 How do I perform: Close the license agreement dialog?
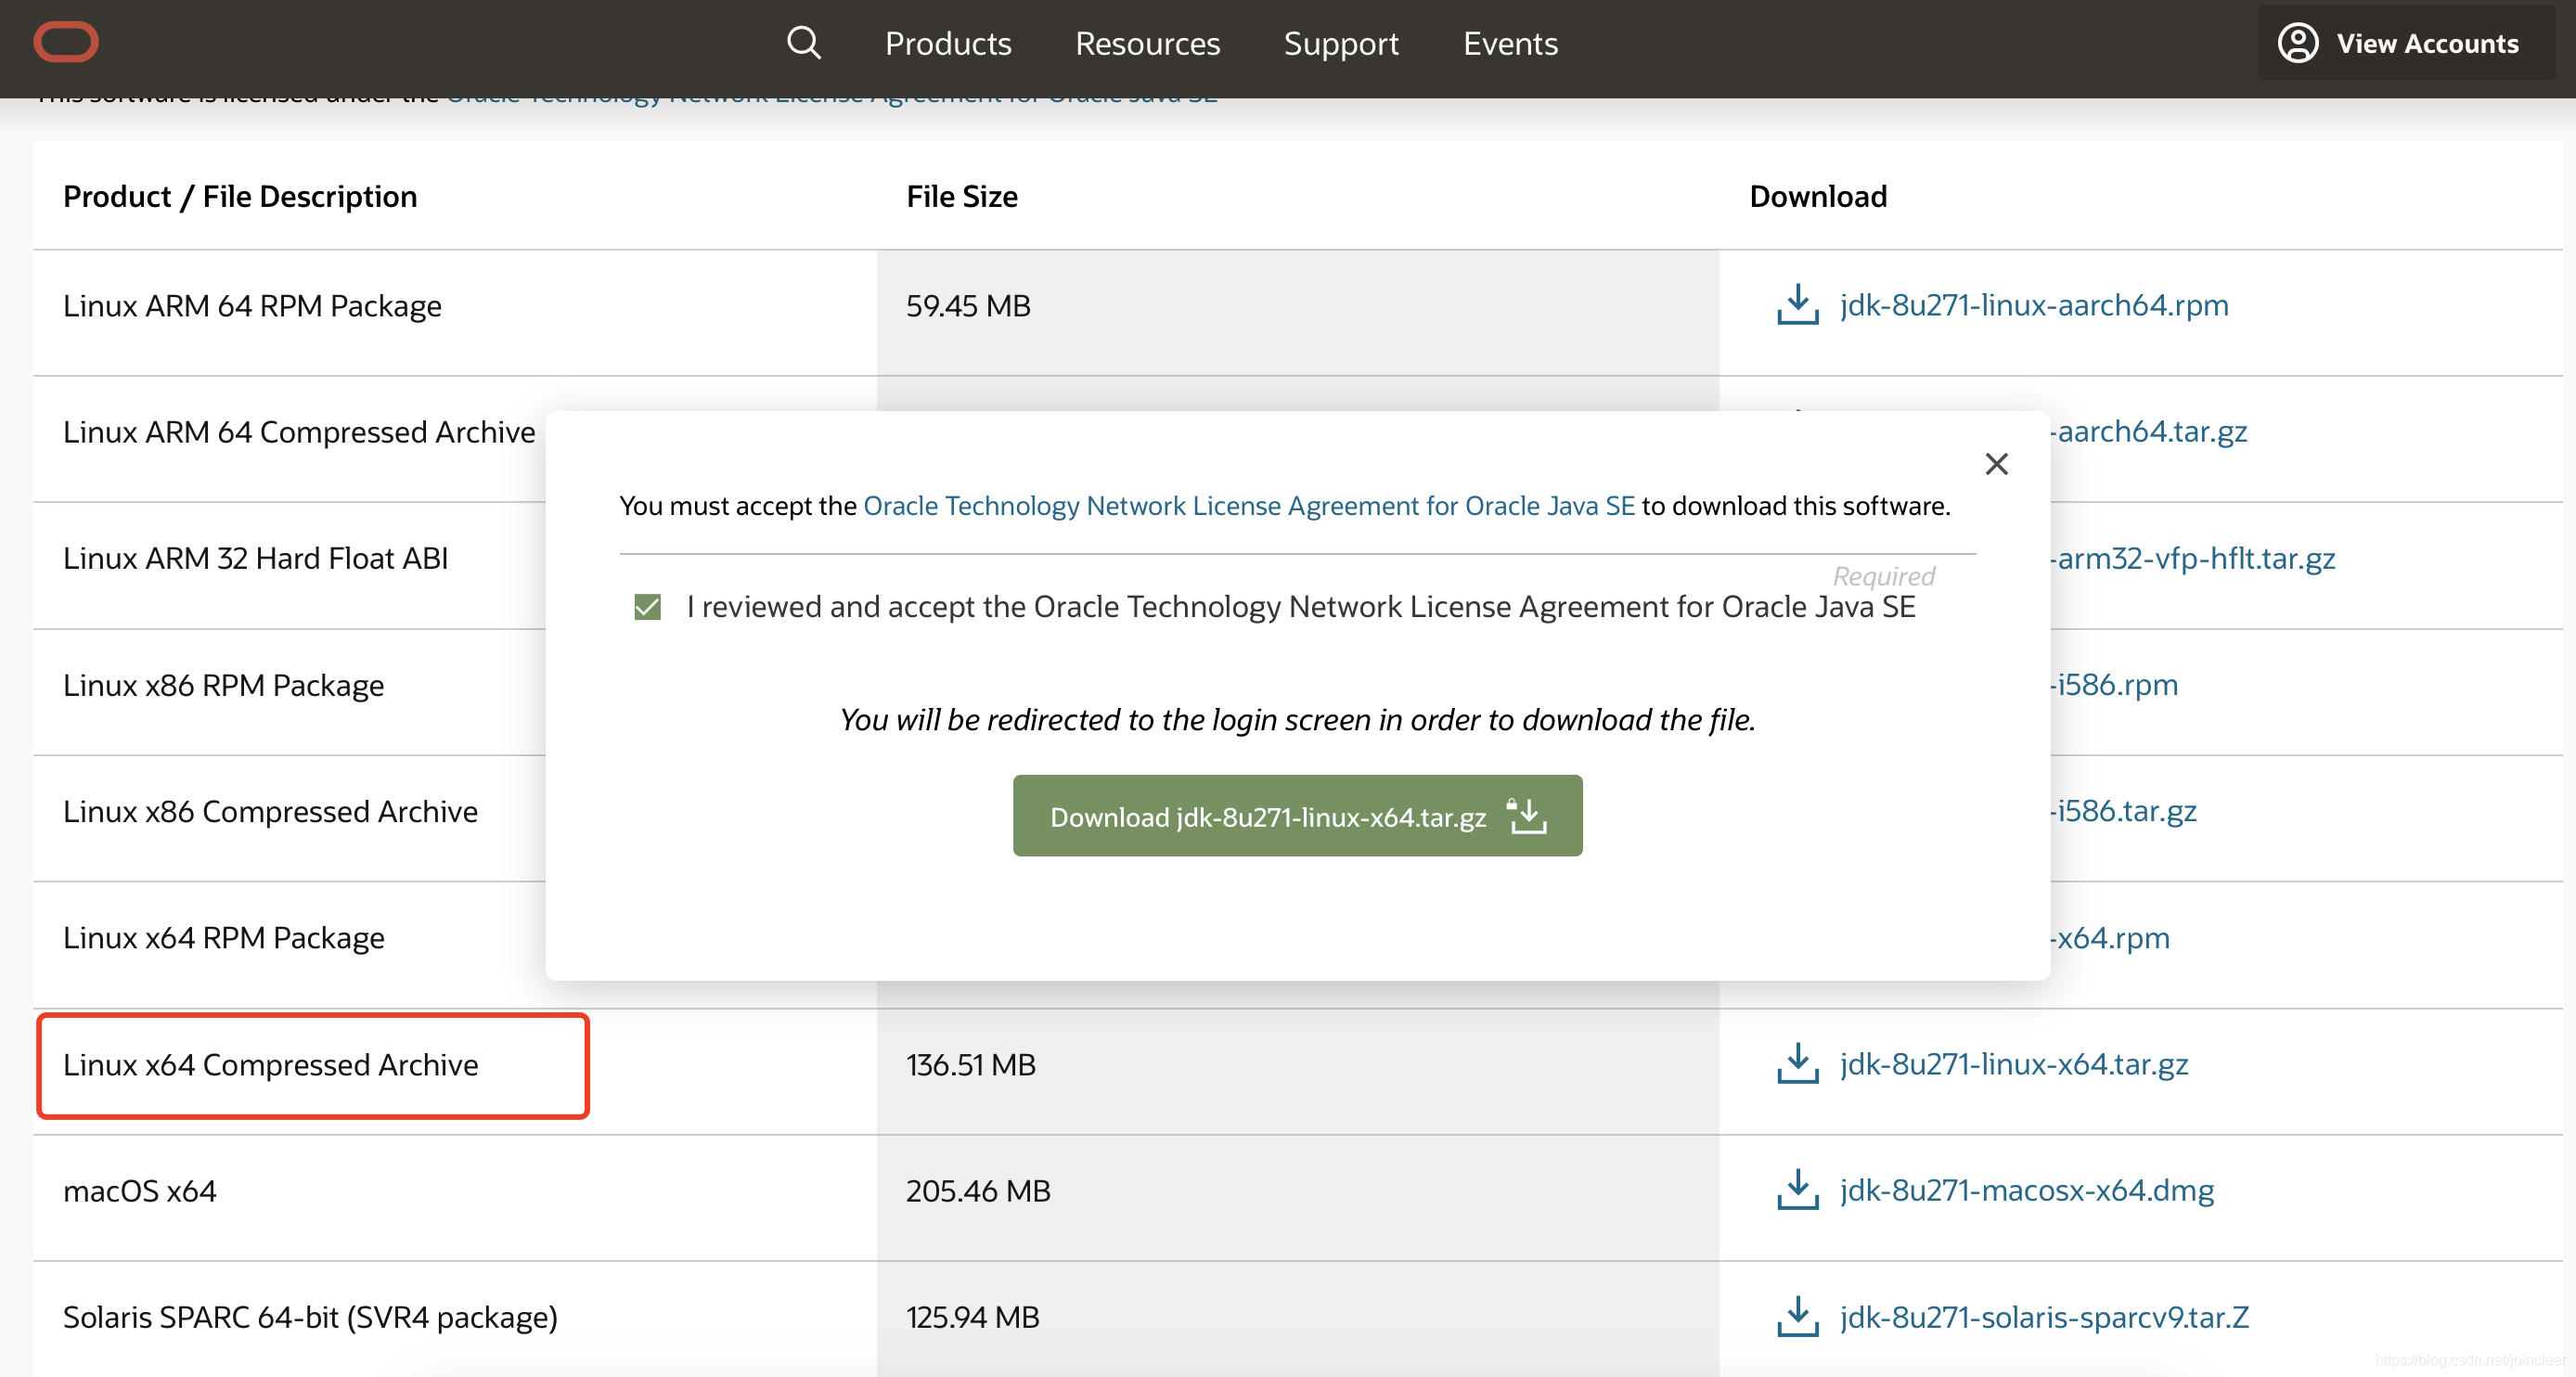(x=1996, y=464)
